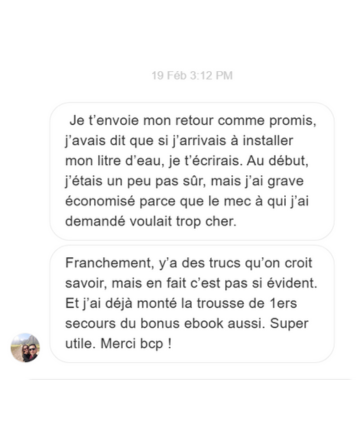The height and width of the screenshot is (438, 360).
Task: Select the 19 Féb 3:12 PM timestamp
Action: tap(192, 75)
